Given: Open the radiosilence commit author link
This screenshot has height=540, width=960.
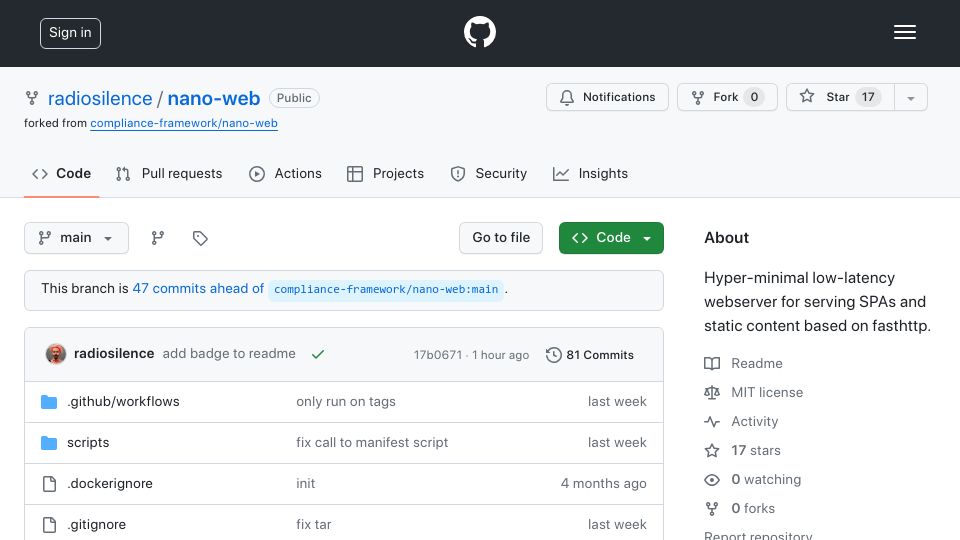Looking at the screenshot, I should [114, 354].
